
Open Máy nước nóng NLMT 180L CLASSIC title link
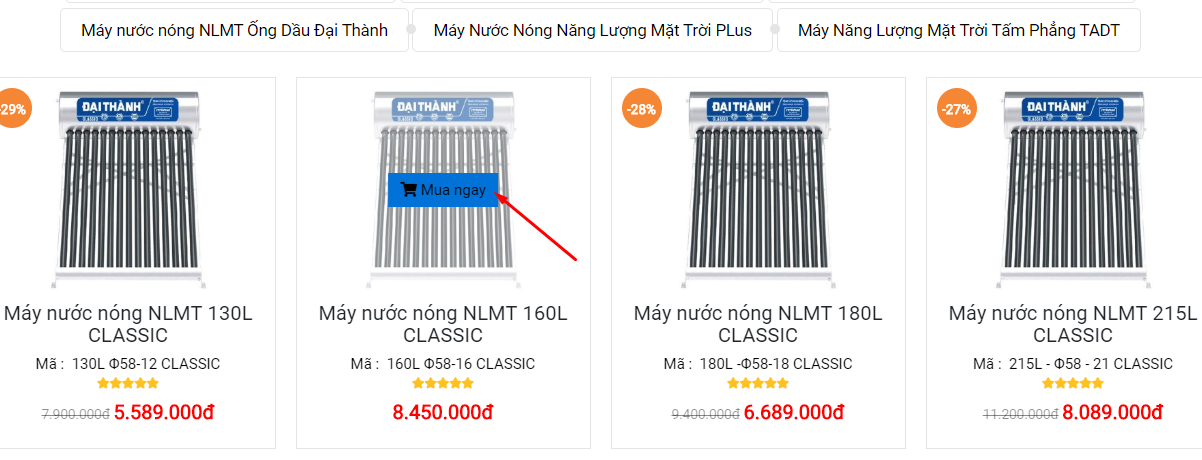[x=758, y=324]
